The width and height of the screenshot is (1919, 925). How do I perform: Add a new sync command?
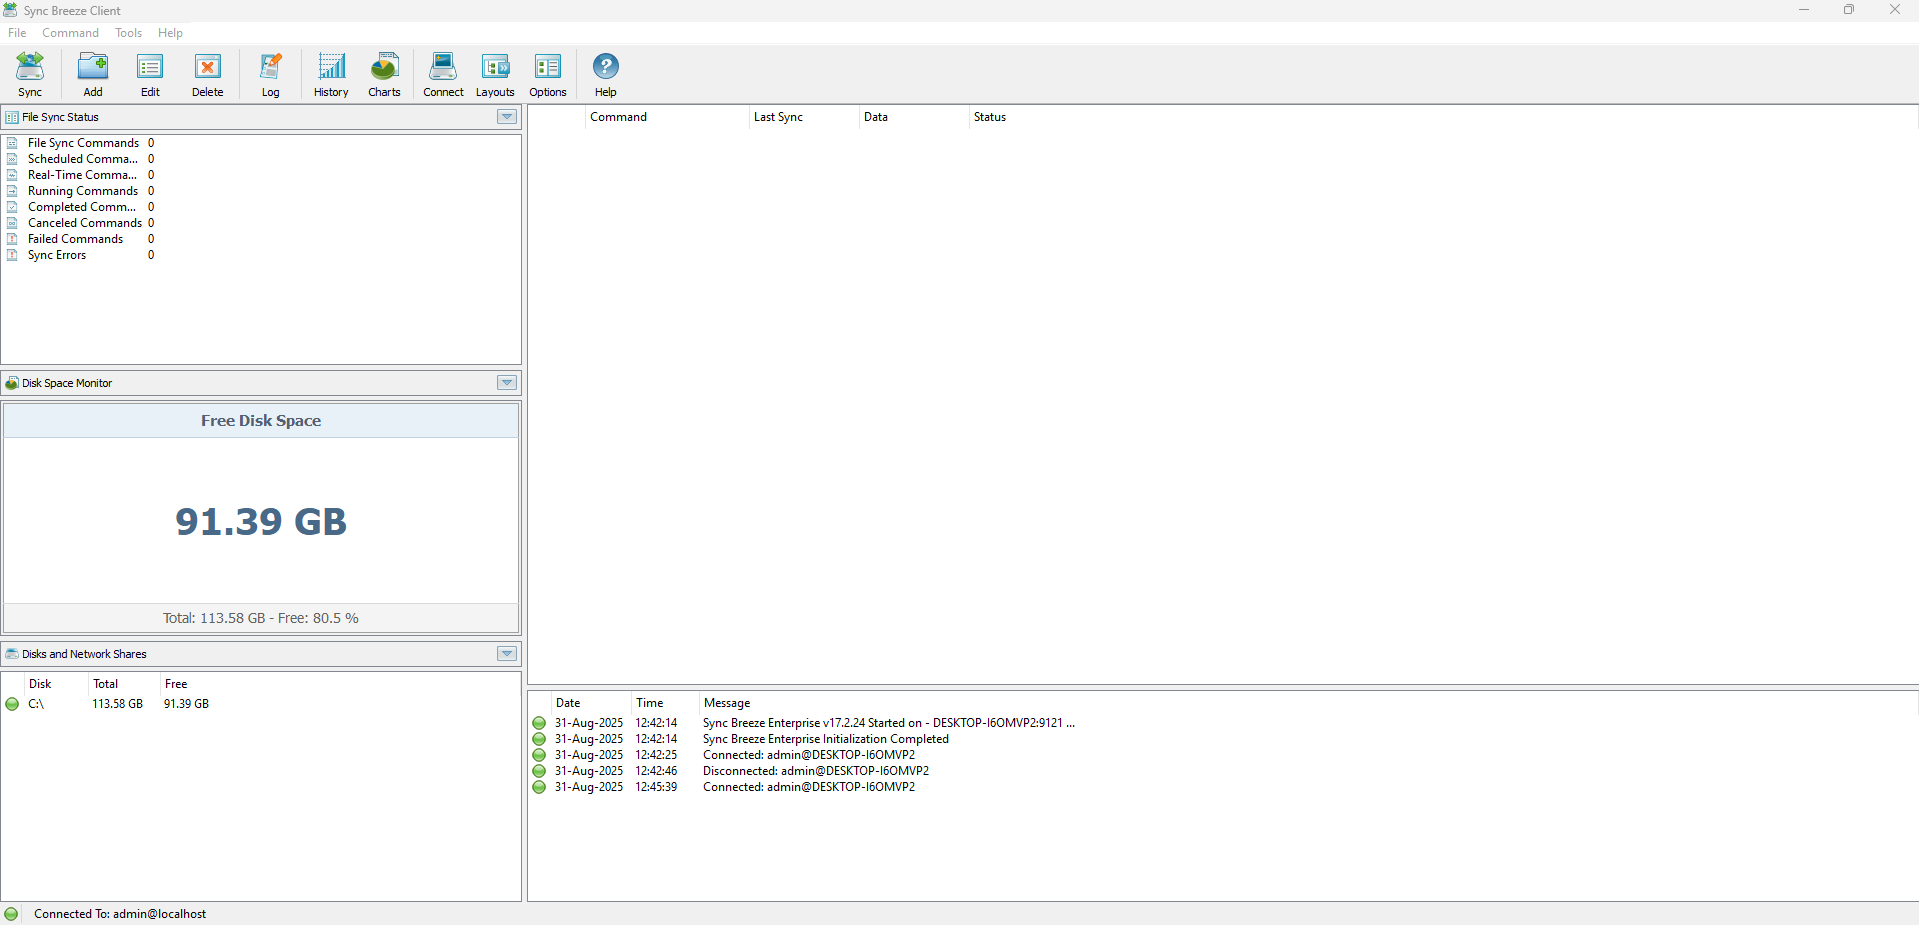[93, 75]
